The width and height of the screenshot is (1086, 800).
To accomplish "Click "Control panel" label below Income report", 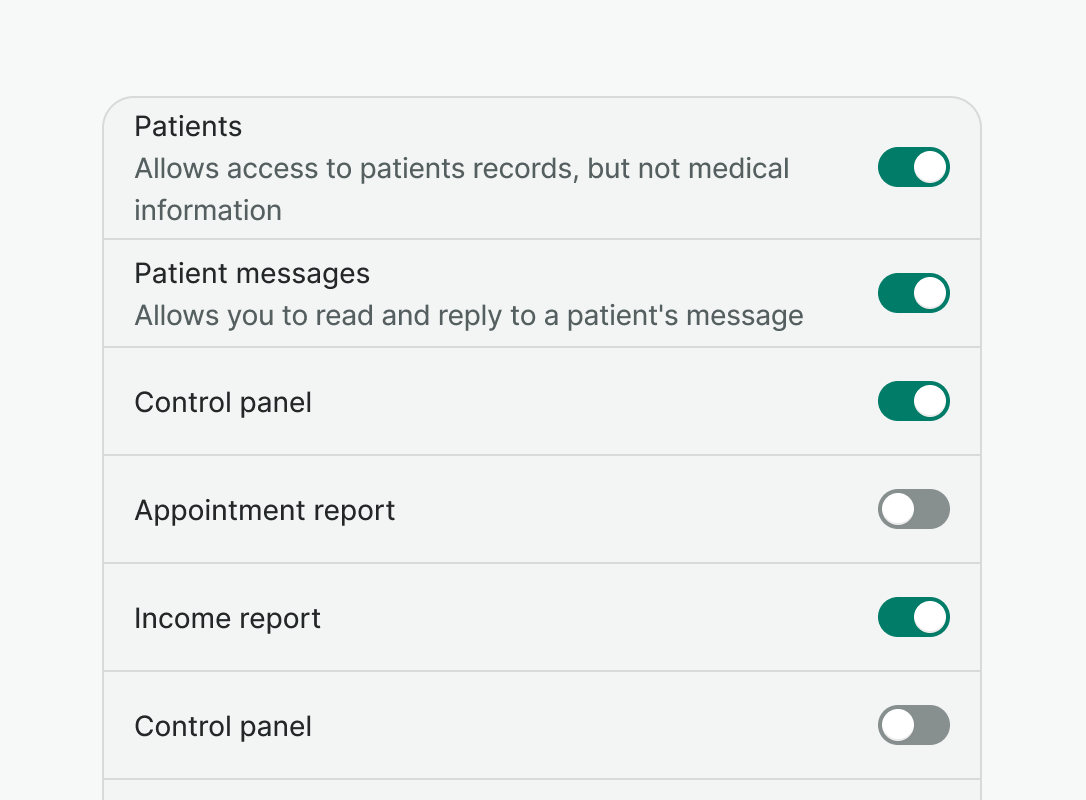I will tap(223, 727).
